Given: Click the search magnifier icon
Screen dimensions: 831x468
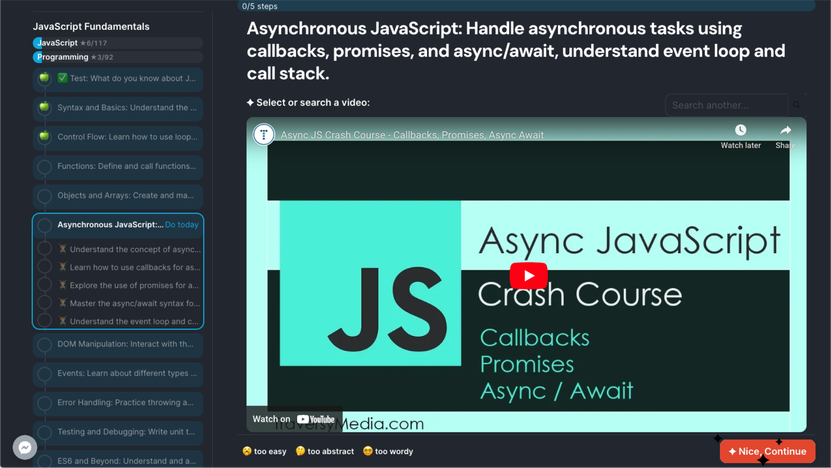Looking at the screenshot, I should (797, 105).
